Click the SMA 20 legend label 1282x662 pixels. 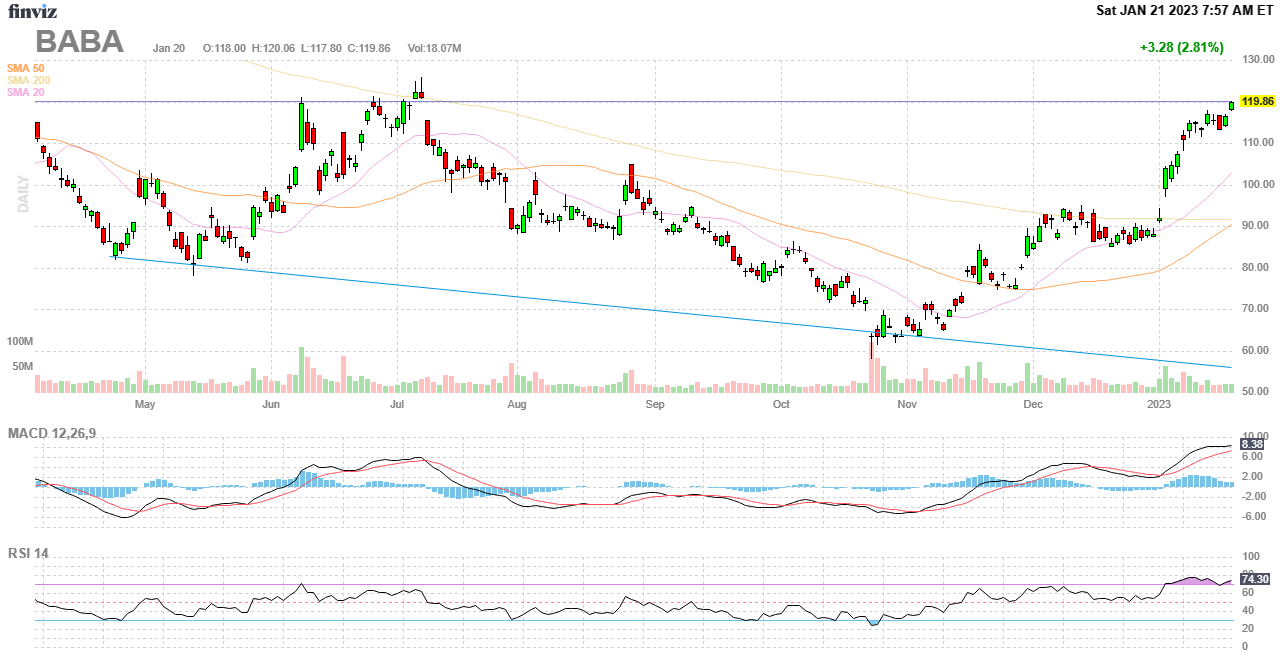click(25, 92)
